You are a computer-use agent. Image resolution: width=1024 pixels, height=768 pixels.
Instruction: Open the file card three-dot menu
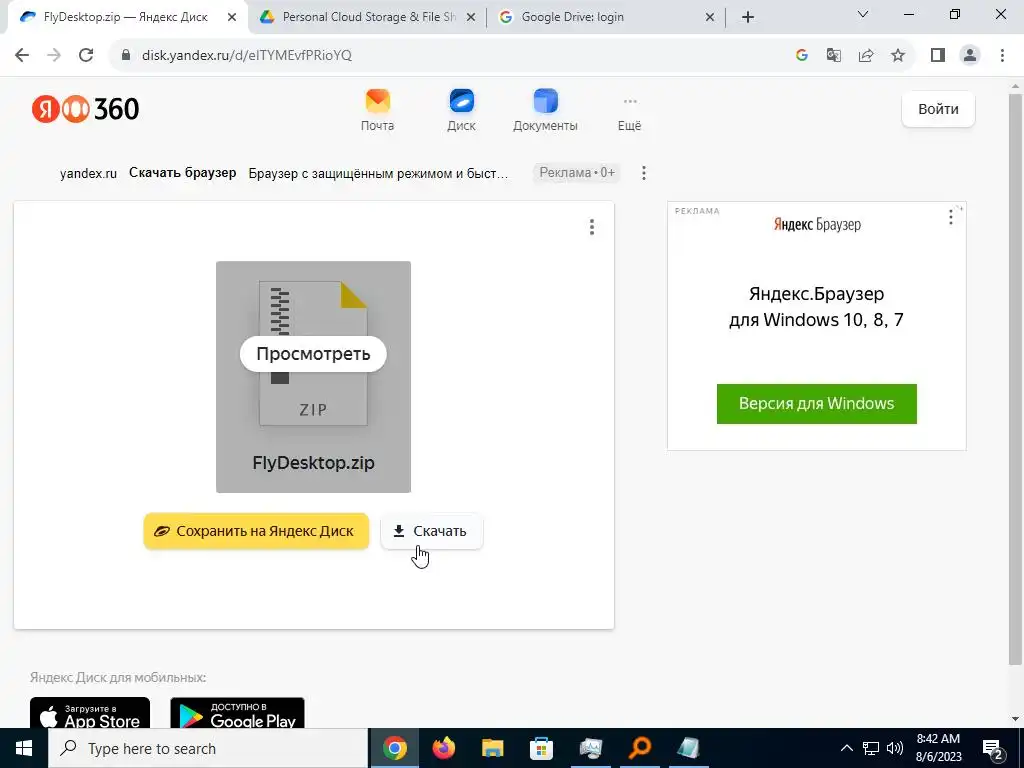[x=592, y=227]
